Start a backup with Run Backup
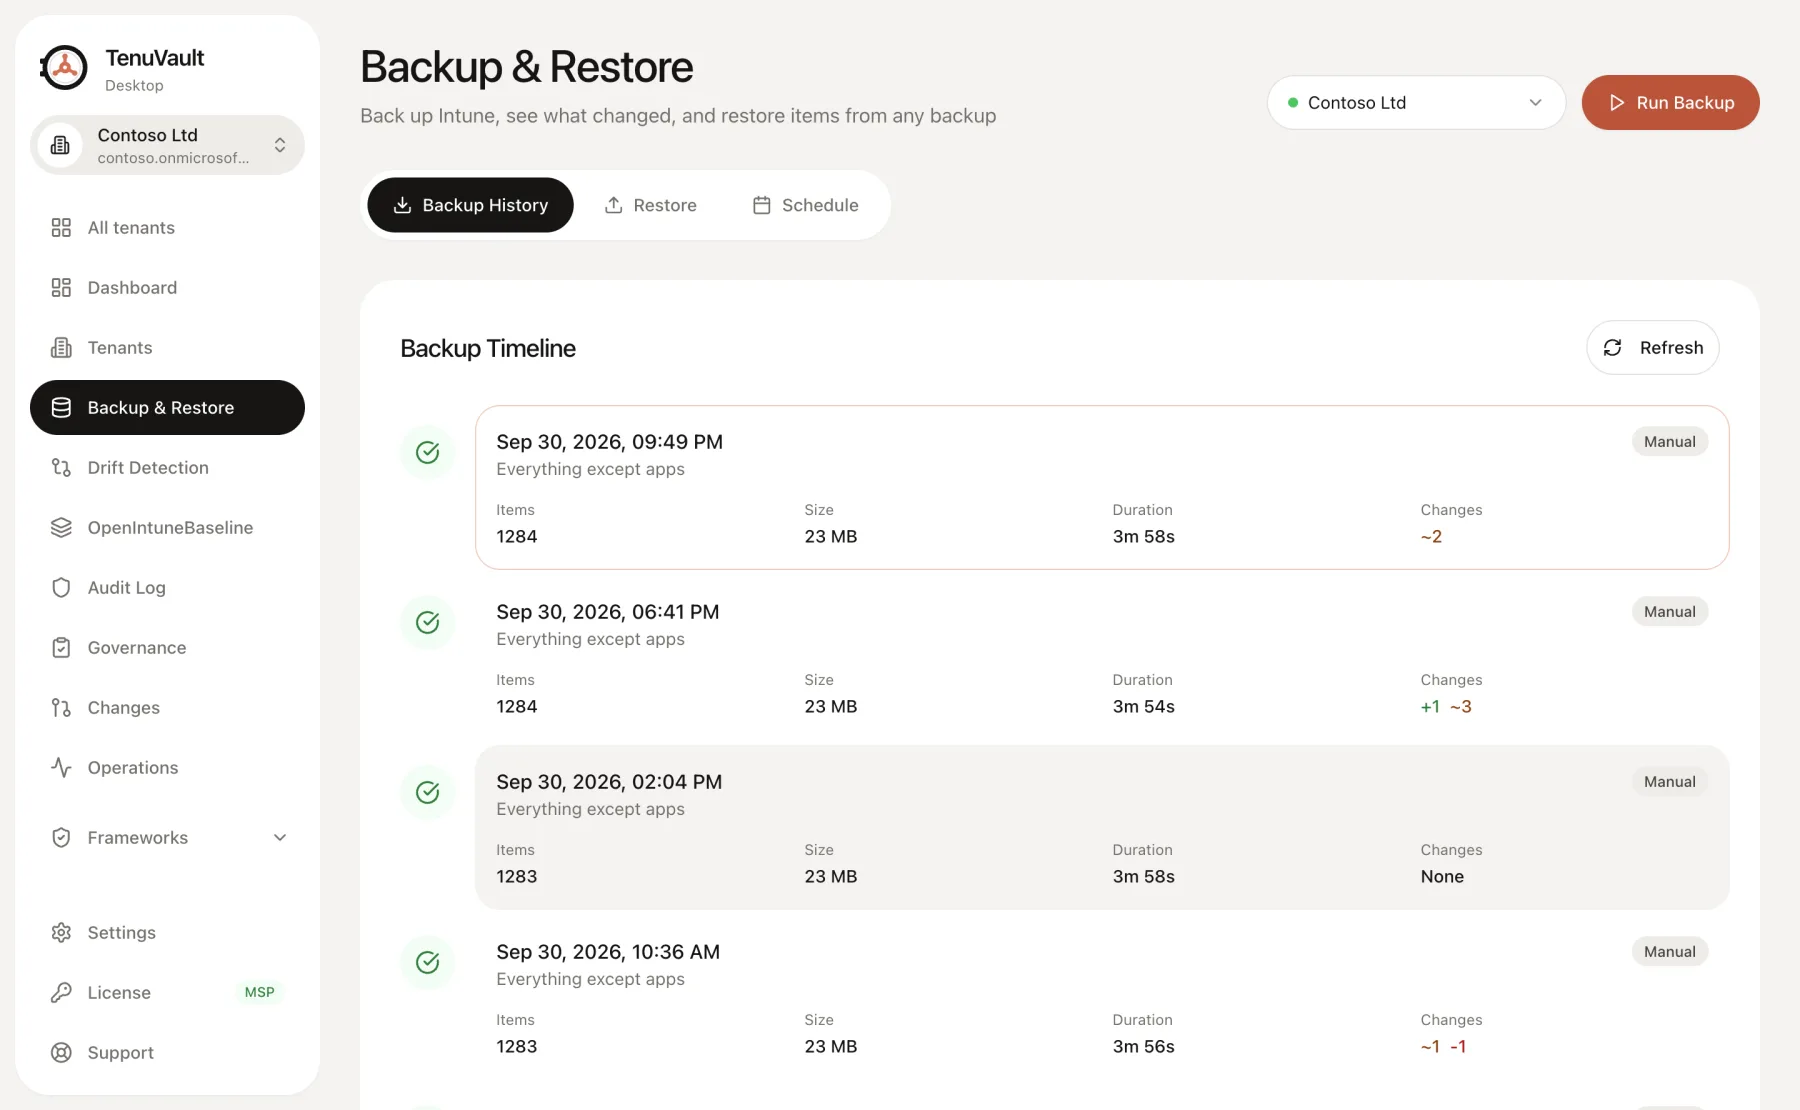 pos(1670,102)
